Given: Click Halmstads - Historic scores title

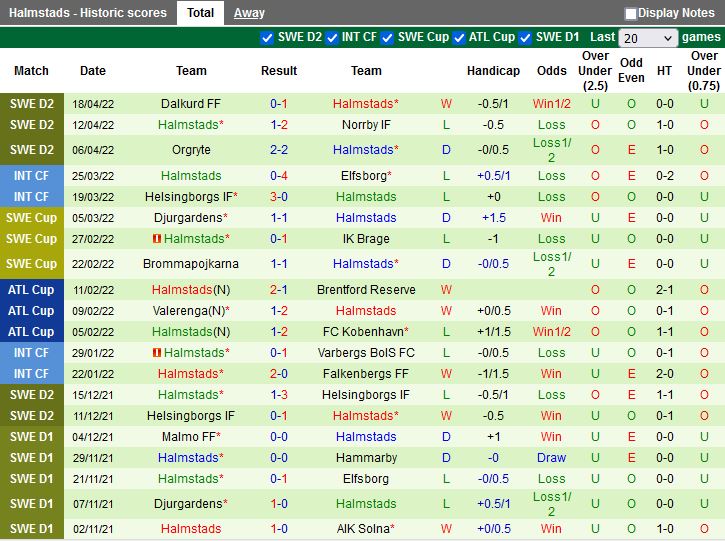Looking at the screenshot, I should 88,13.
